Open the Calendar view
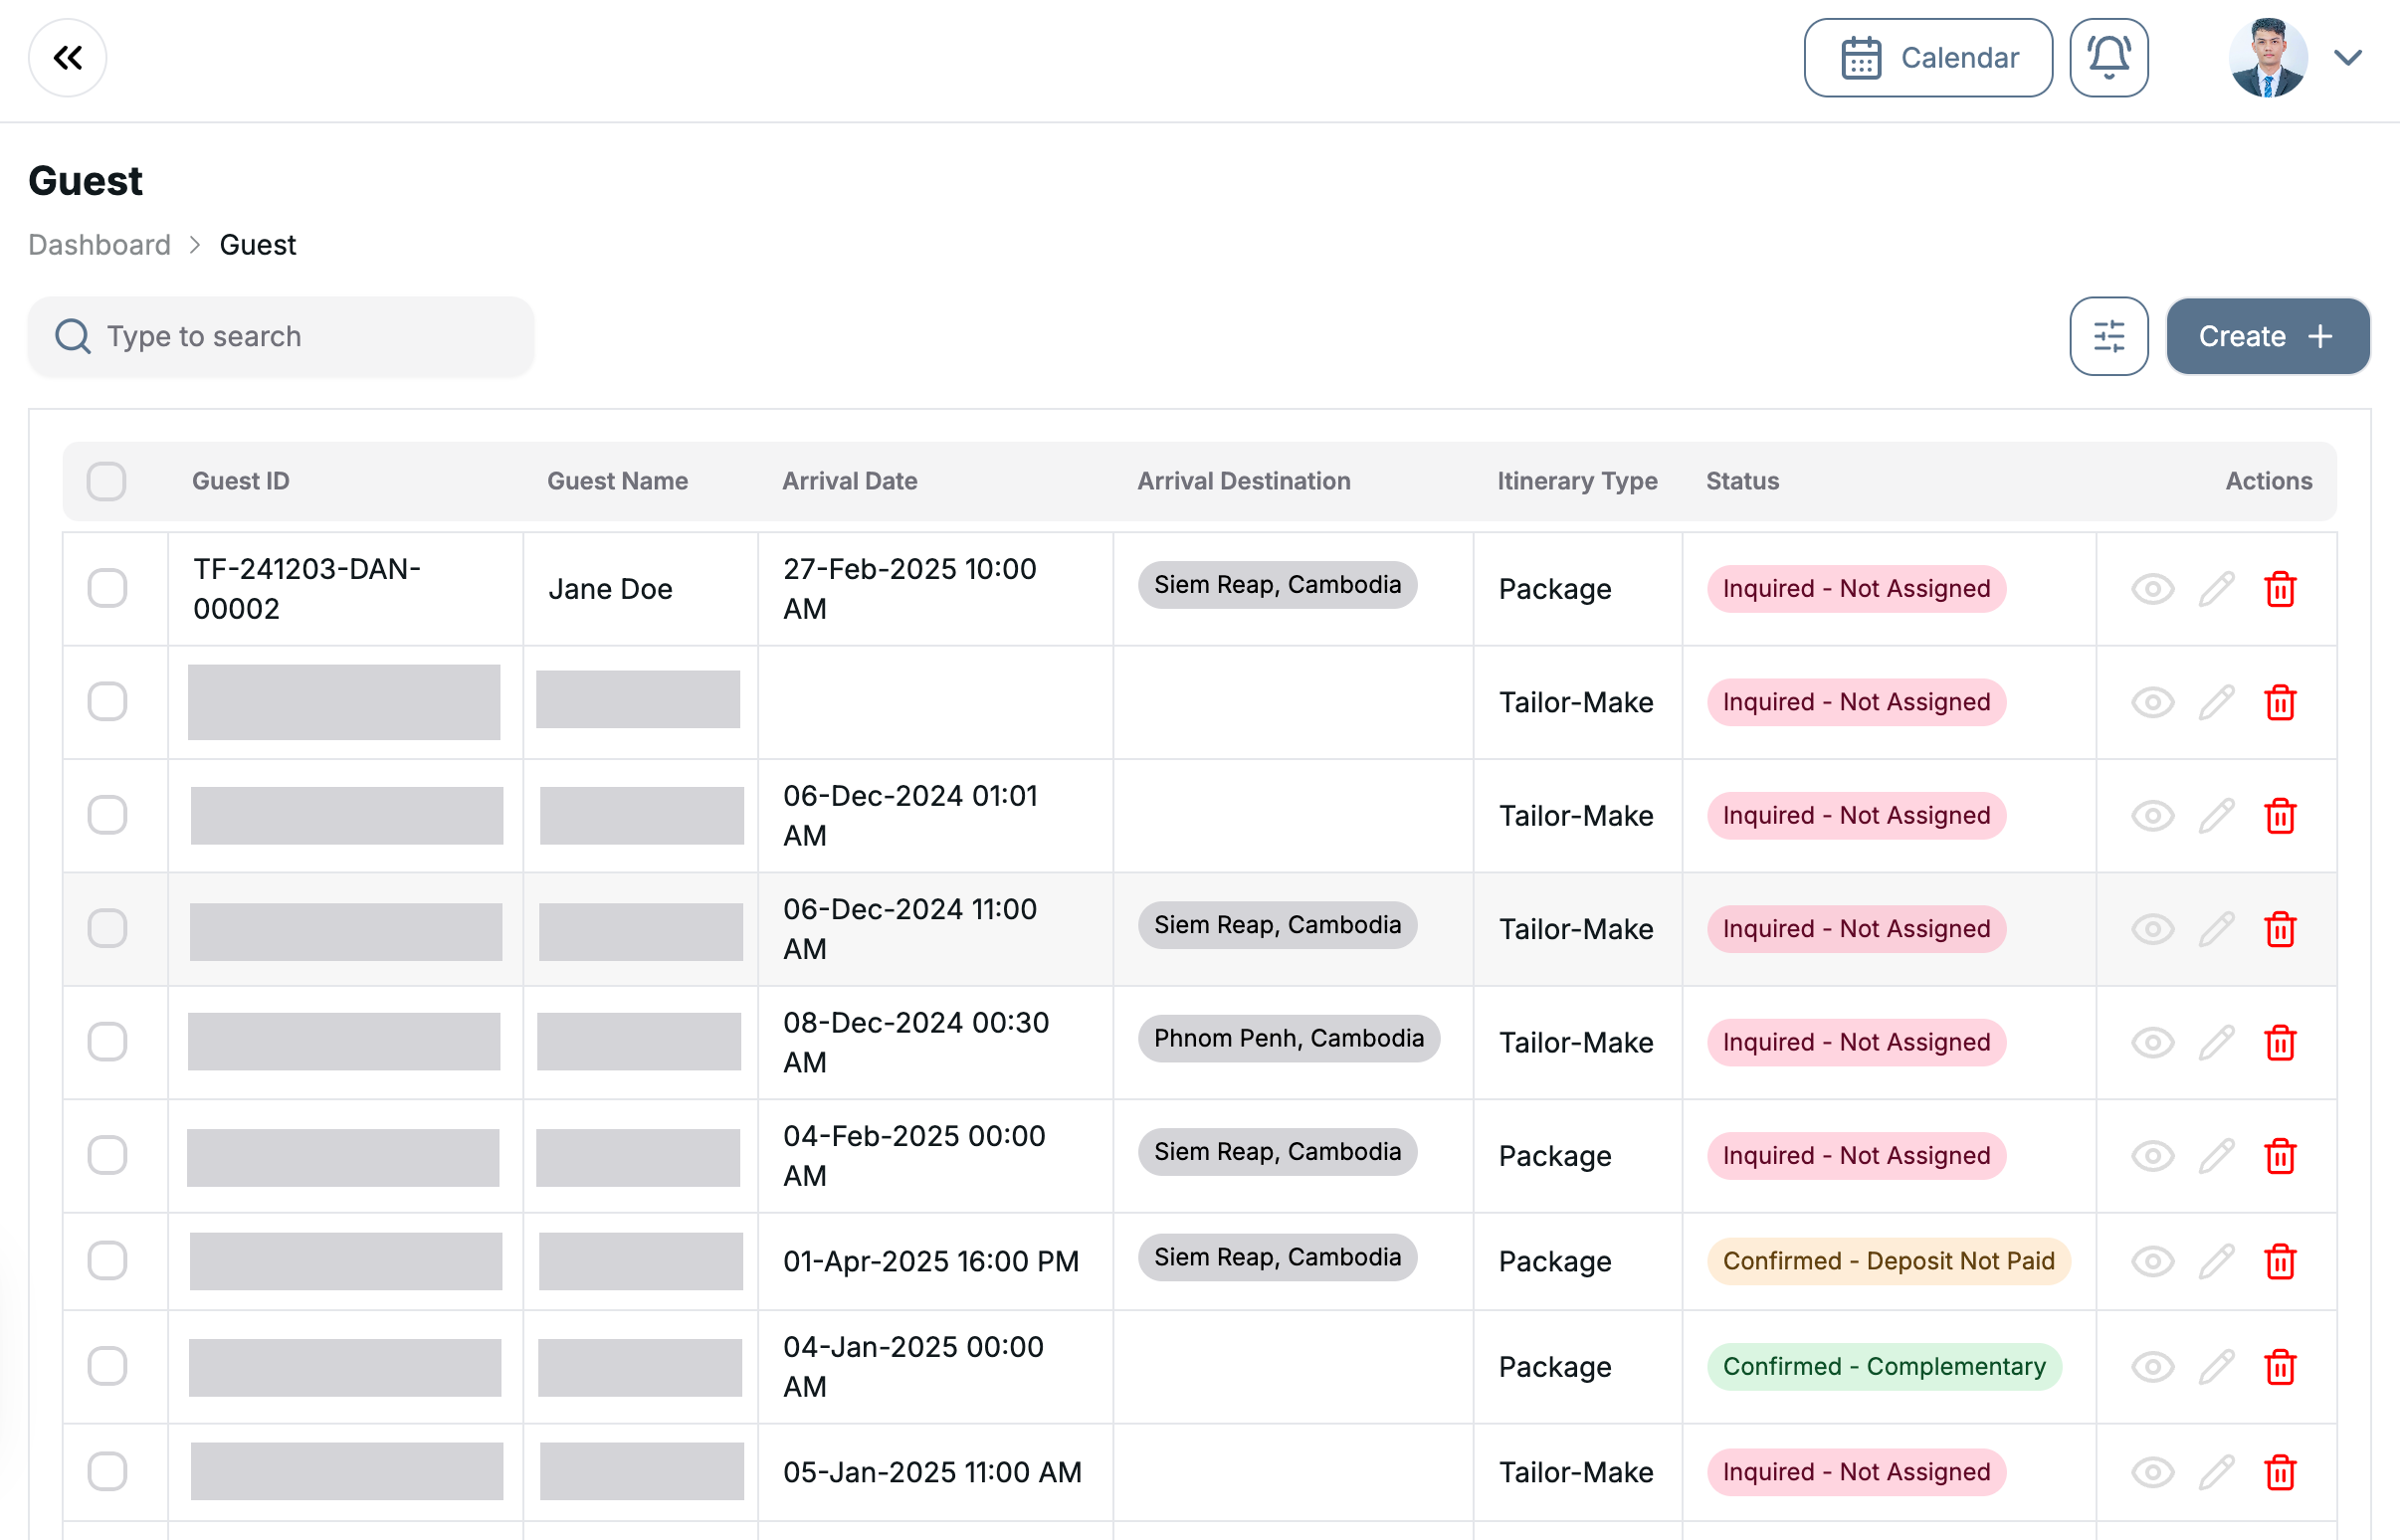This screenshot has height=1540, width=2400. coord(1927,58)
